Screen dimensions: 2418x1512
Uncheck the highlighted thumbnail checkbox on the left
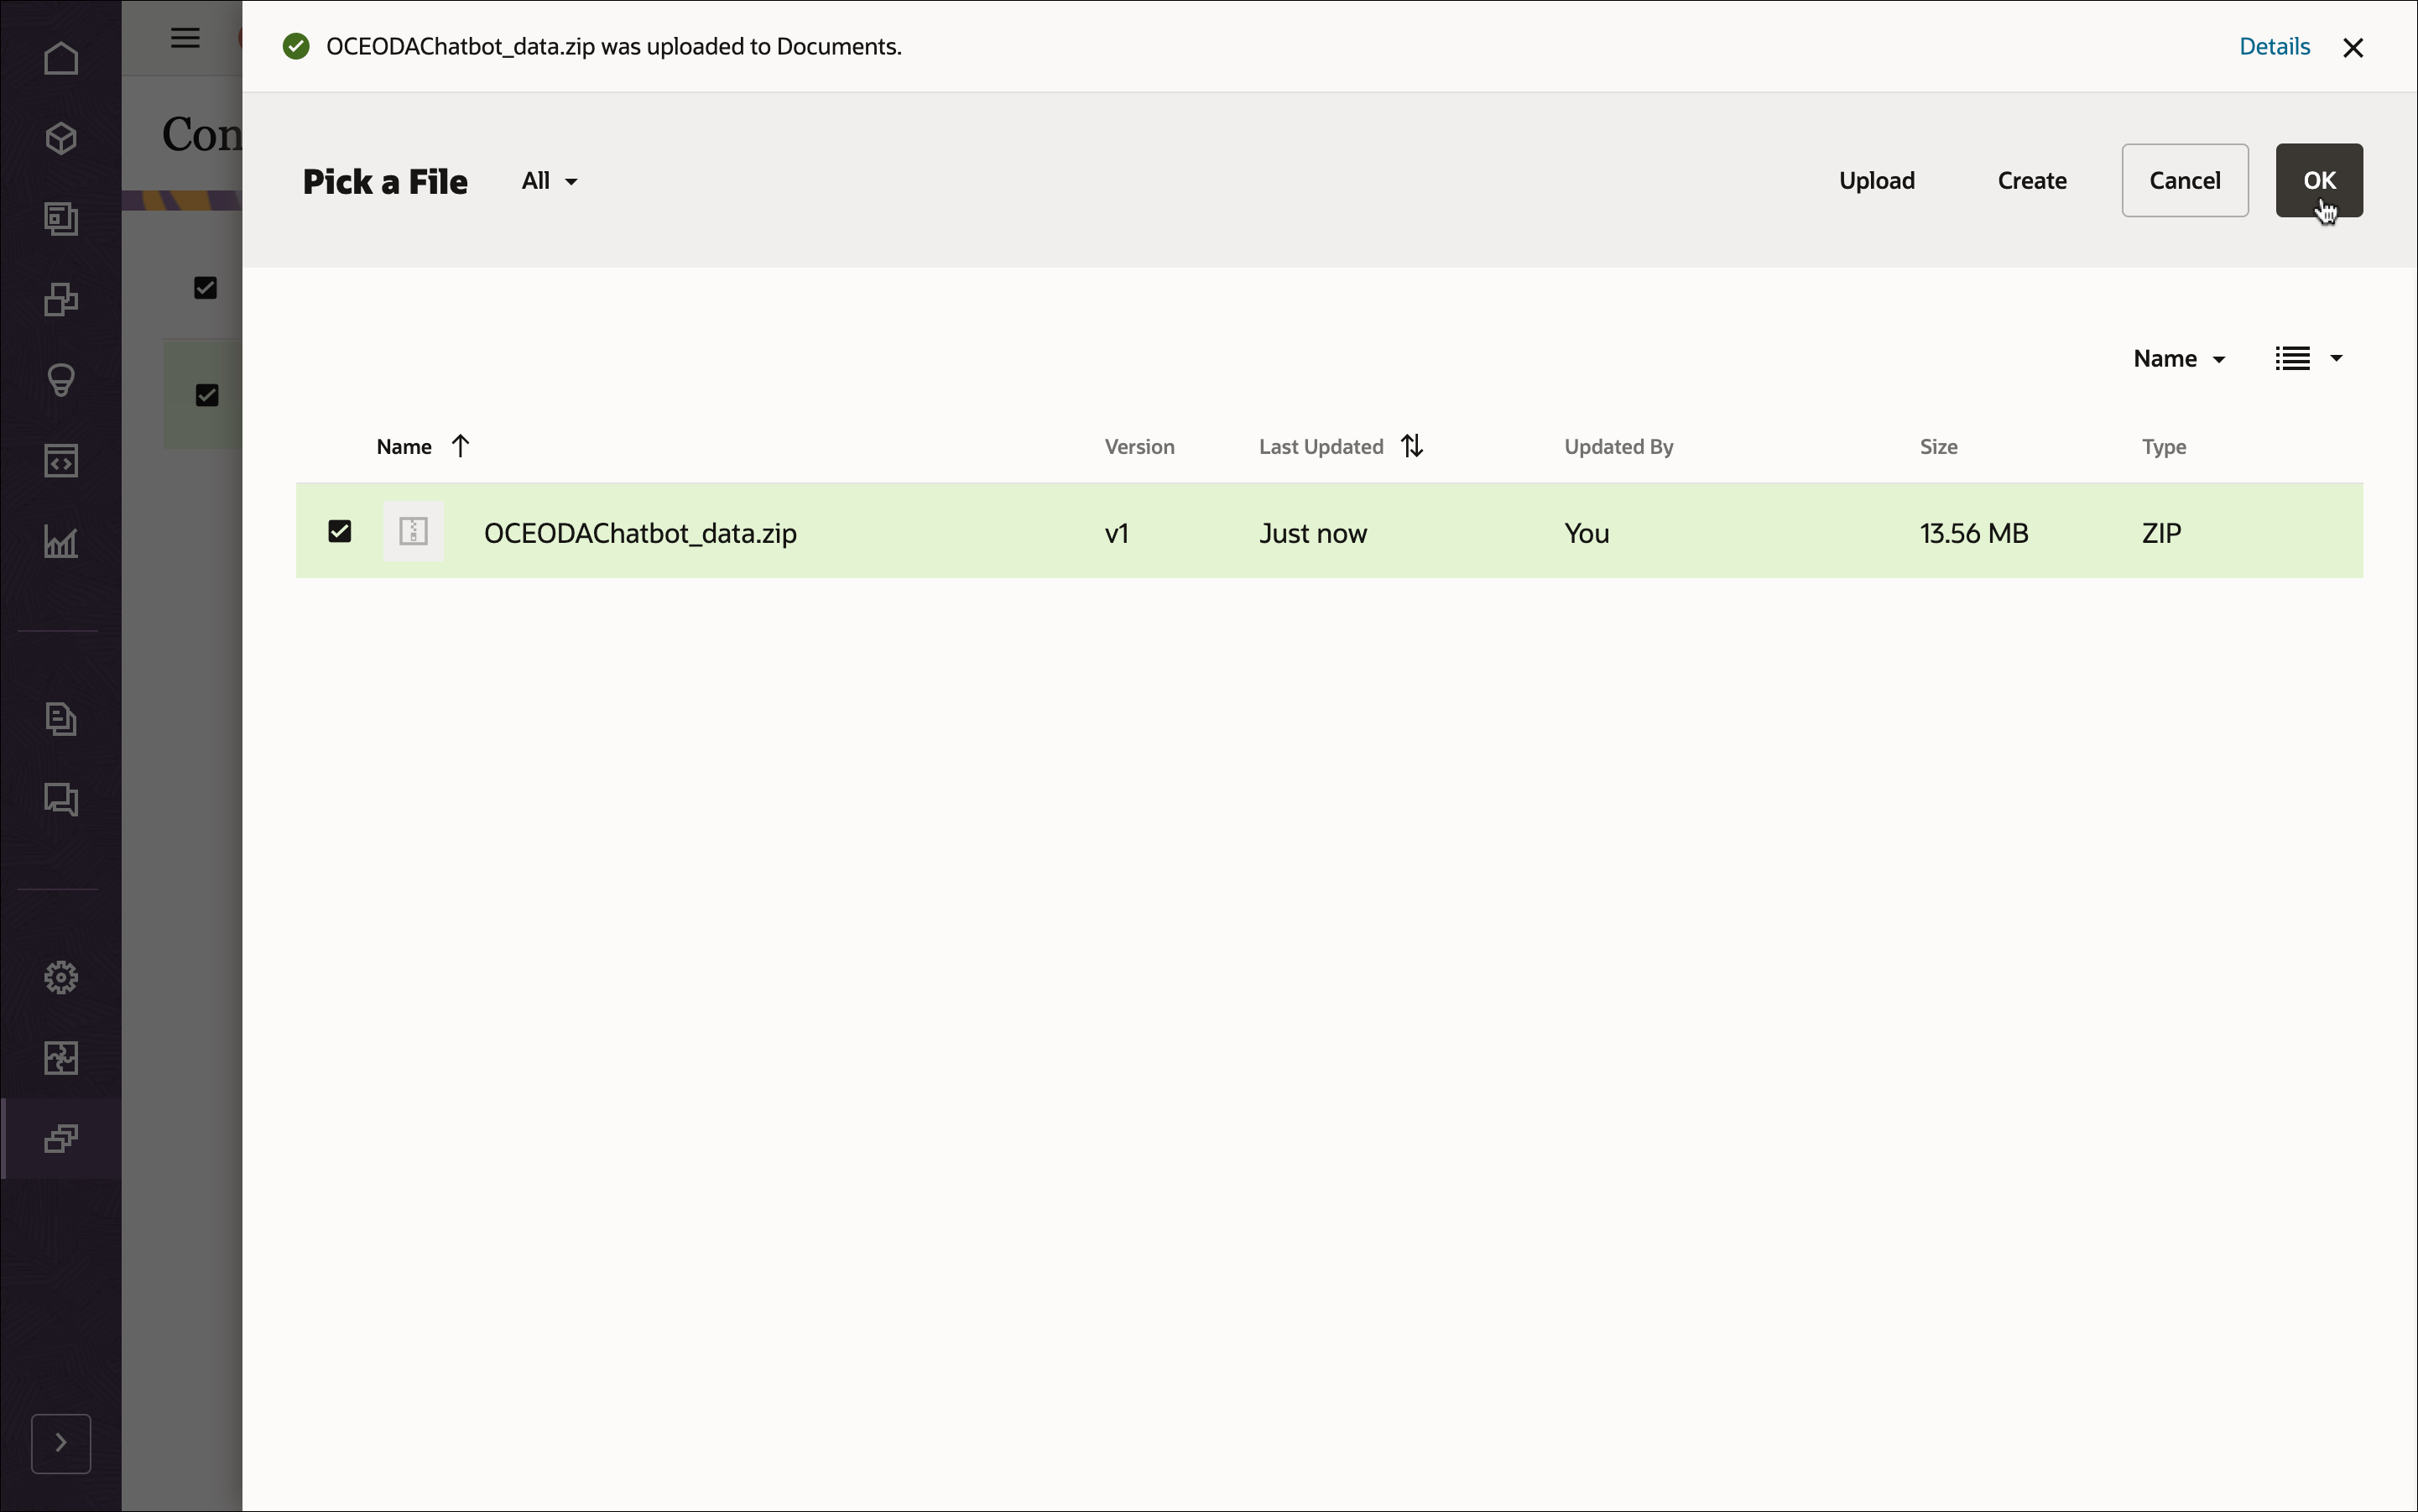pyautogui.click(x=206, y=395)
